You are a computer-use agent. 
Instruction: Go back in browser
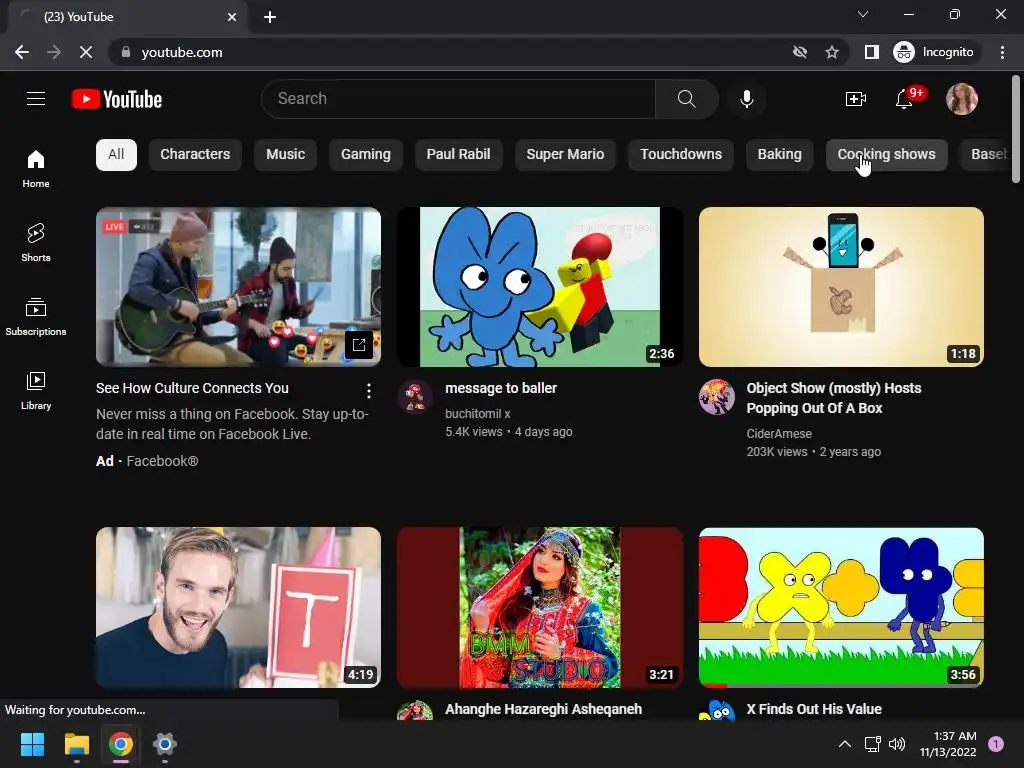coord(22,52)
